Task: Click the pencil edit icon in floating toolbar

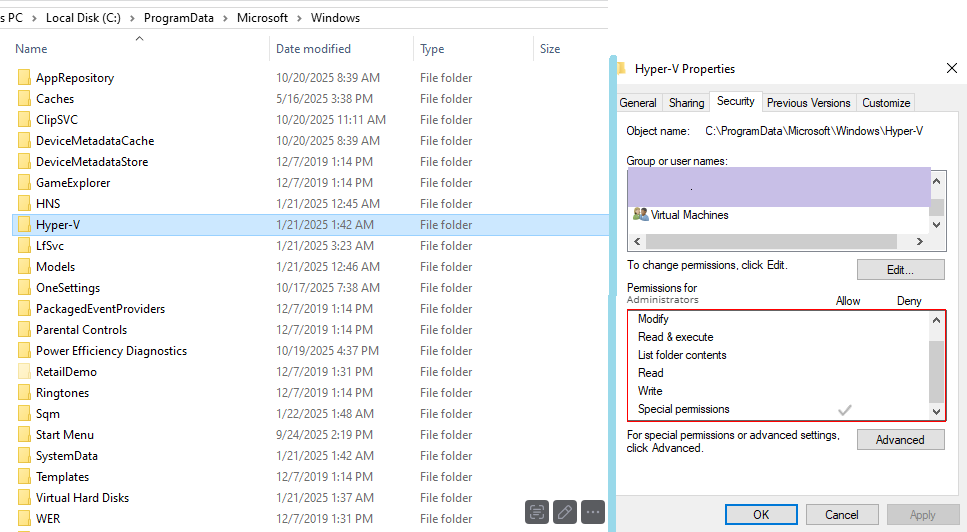Action: pyautogui.click(x=565, y=512)
